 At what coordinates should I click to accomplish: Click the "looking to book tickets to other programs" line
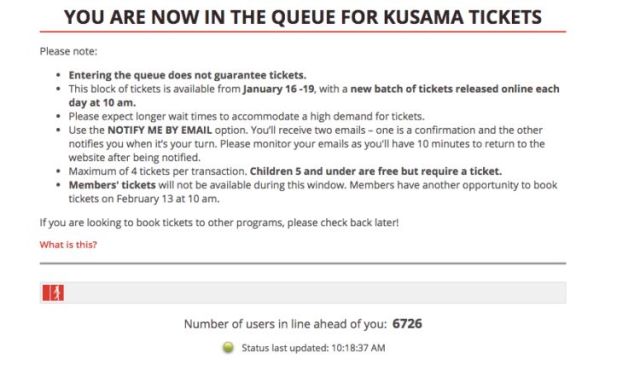[219, 223]
